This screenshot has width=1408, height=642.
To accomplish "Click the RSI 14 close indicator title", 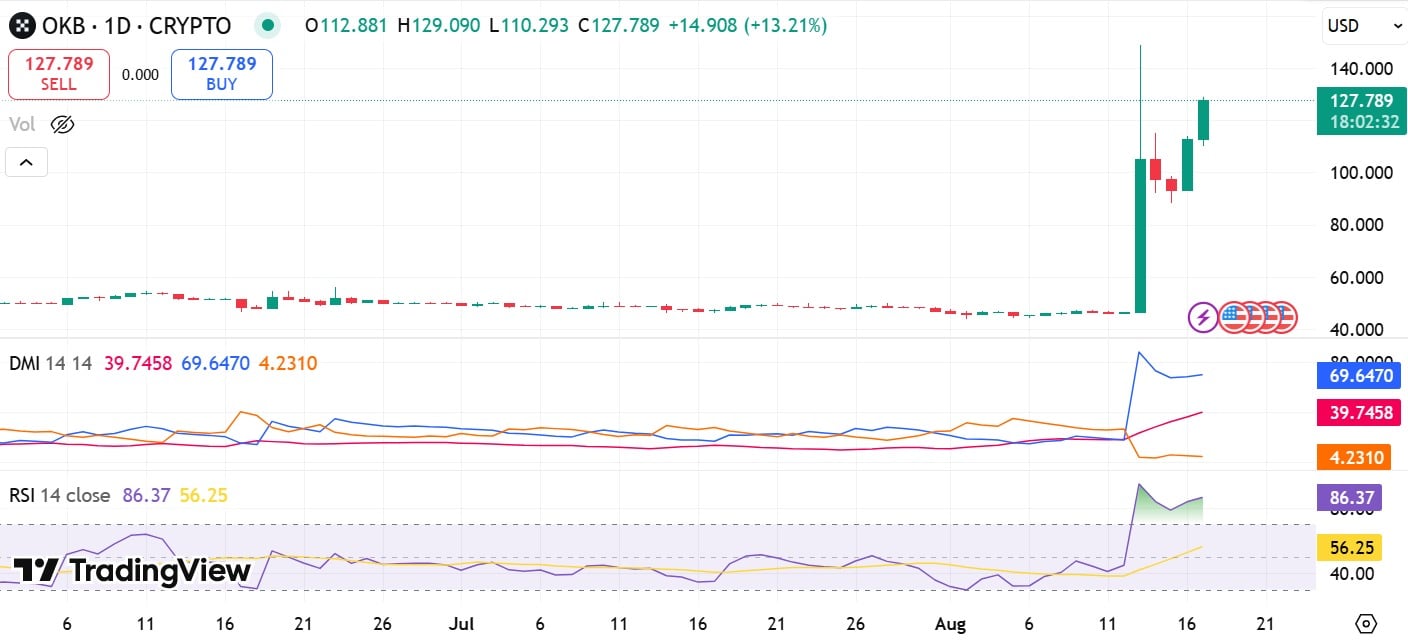I will (x=58, y=495).
